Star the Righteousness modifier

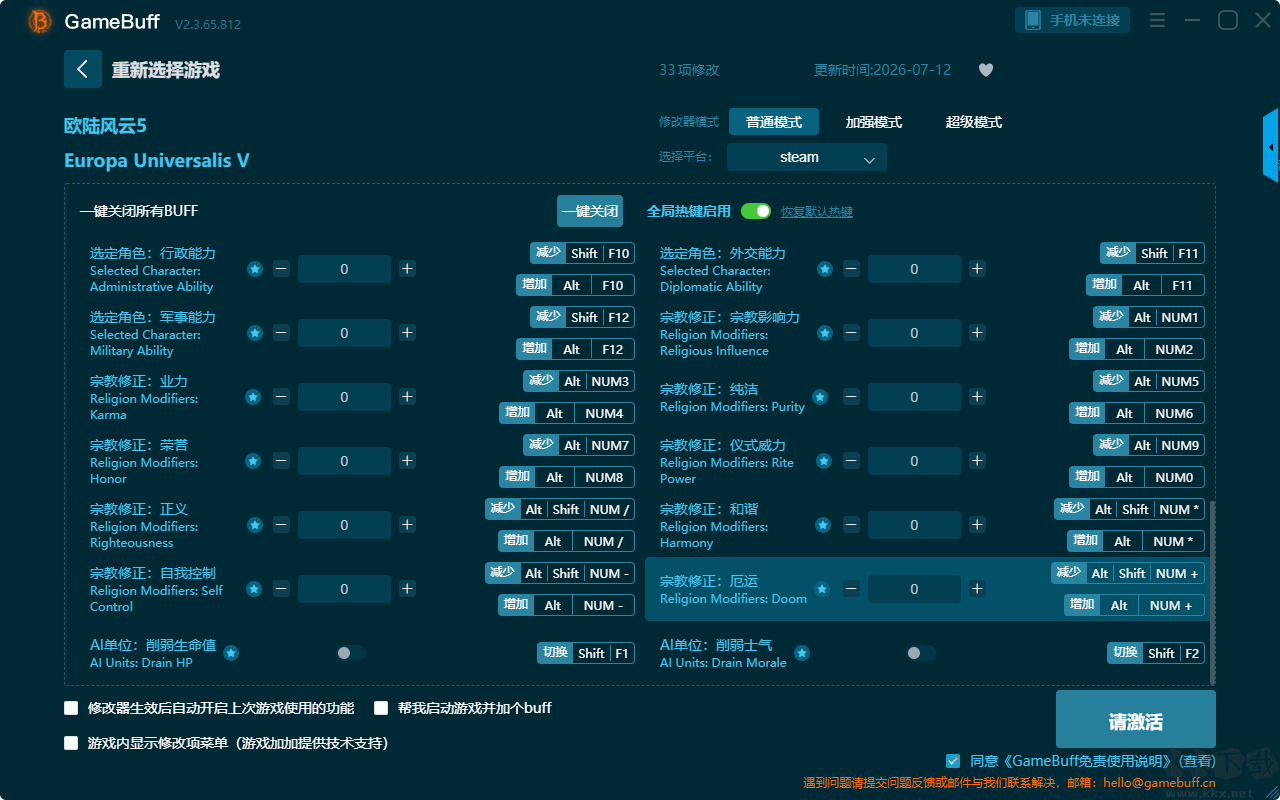[x=255, y=525]
